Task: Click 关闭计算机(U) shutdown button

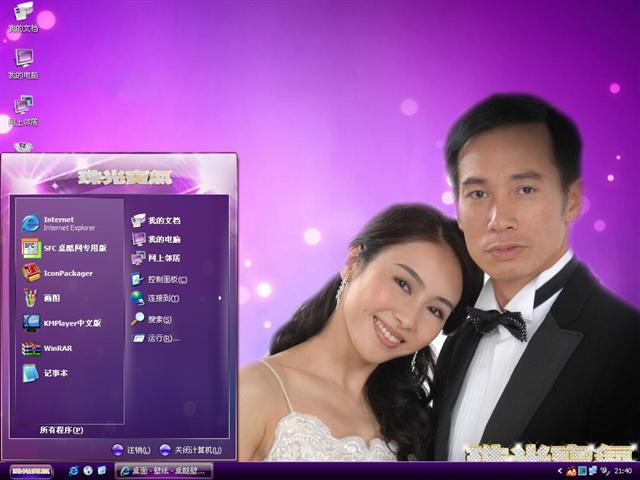Action: [x=191, y=450]
